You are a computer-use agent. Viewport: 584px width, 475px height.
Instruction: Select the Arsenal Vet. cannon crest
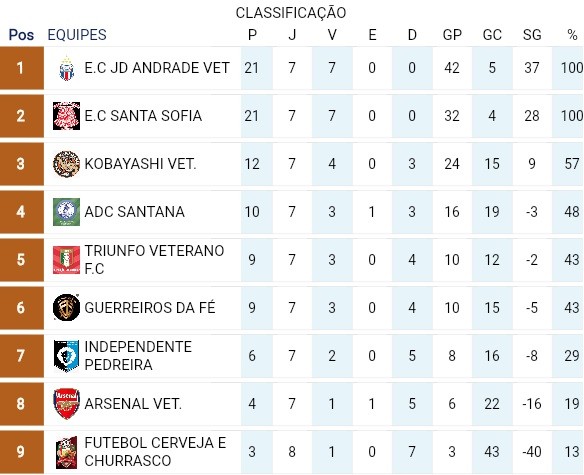click(66, 404)
